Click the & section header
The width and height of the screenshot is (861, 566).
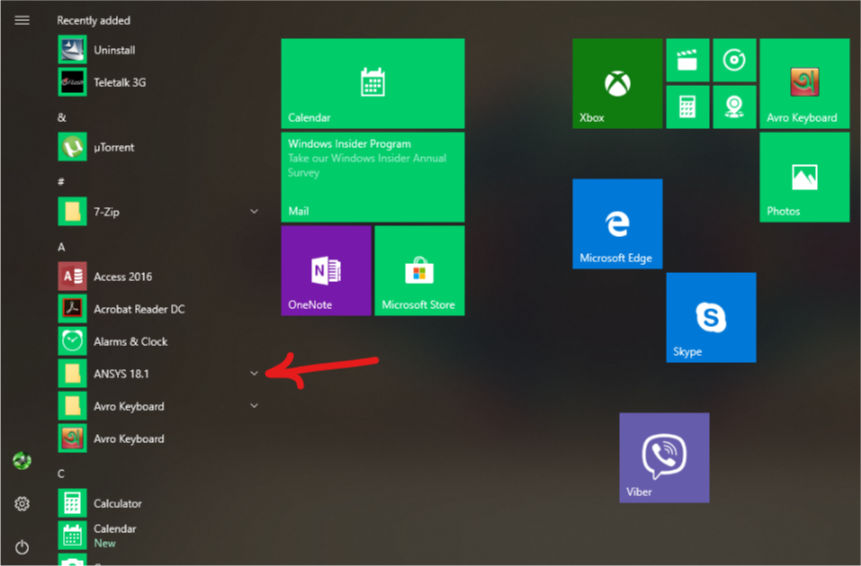(x=62, y=117)
